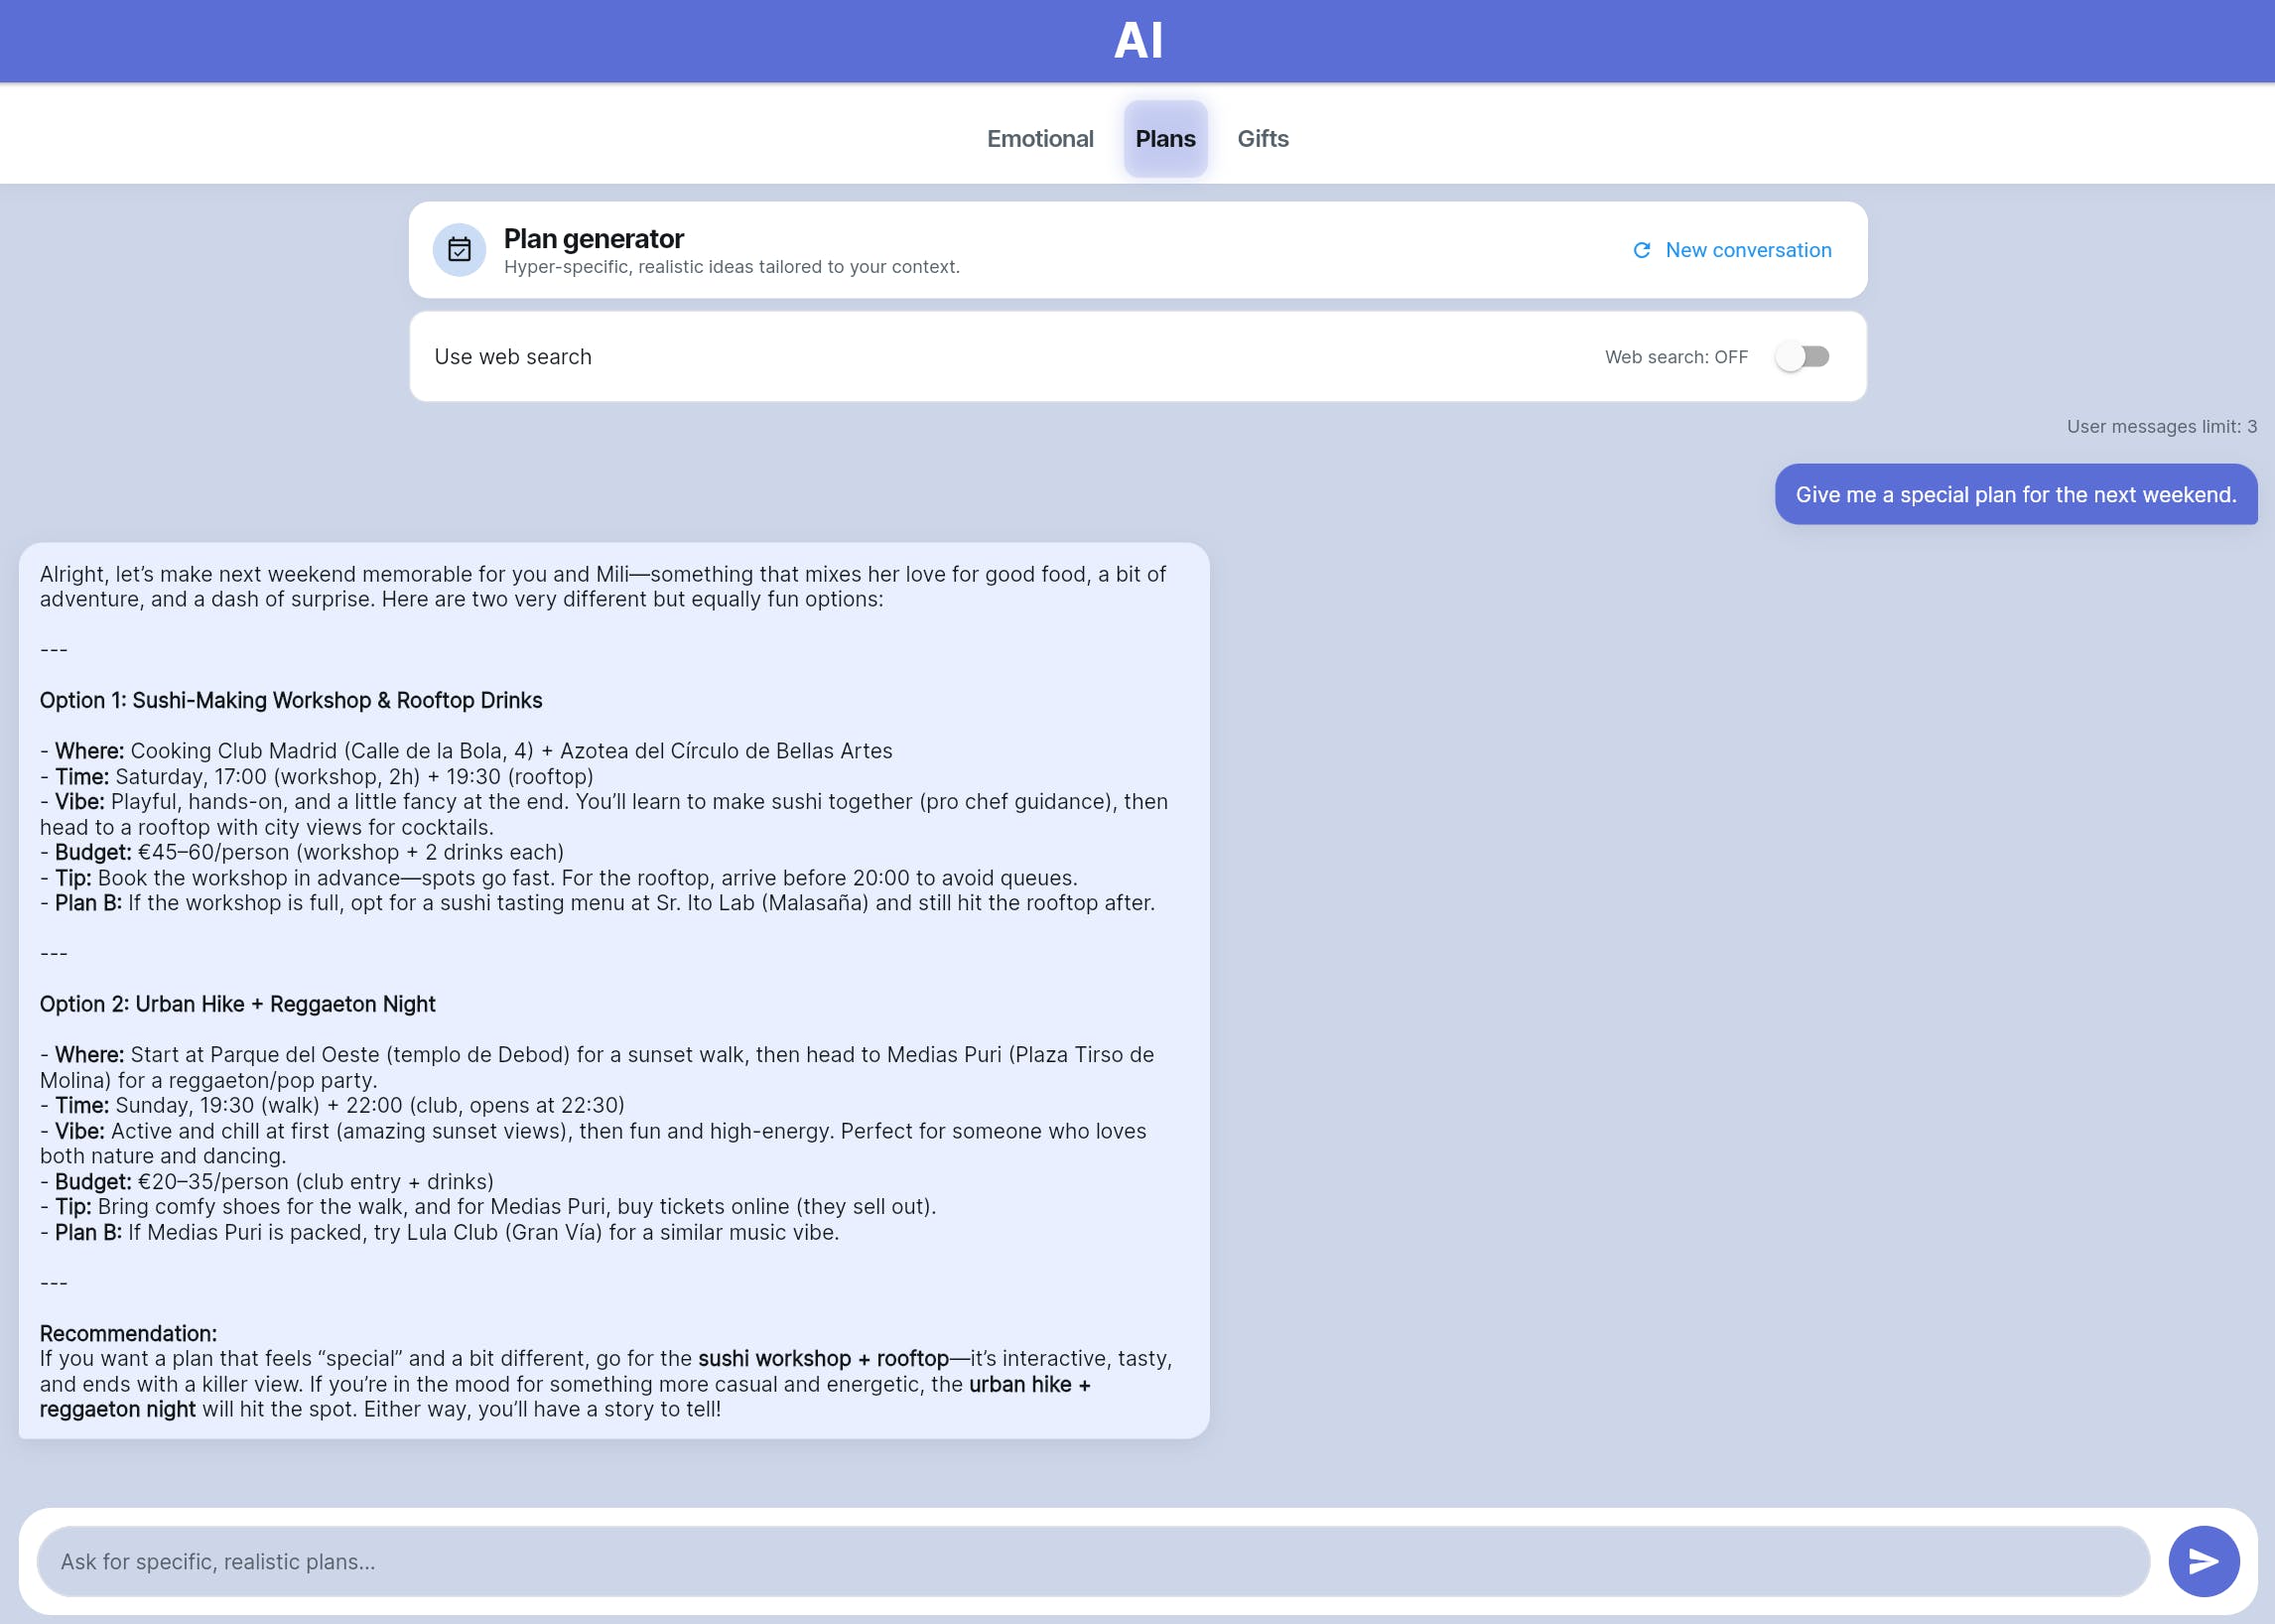Click the 'Sunday, 19:30 (walk)' time line
The image size is (2275, 1624).
pos(332,1105)
